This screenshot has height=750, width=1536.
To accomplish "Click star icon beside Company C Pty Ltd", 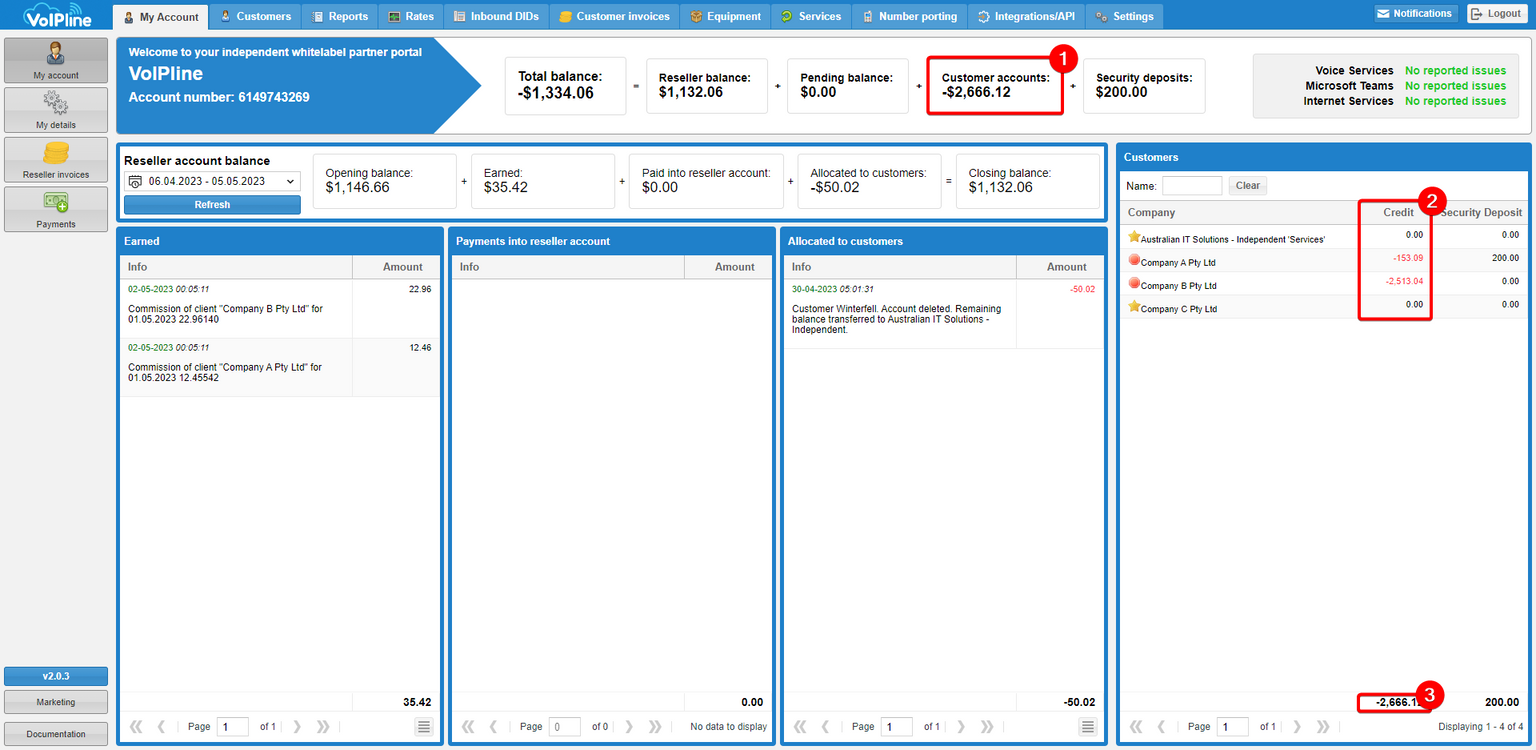I will click(1134, 307).
